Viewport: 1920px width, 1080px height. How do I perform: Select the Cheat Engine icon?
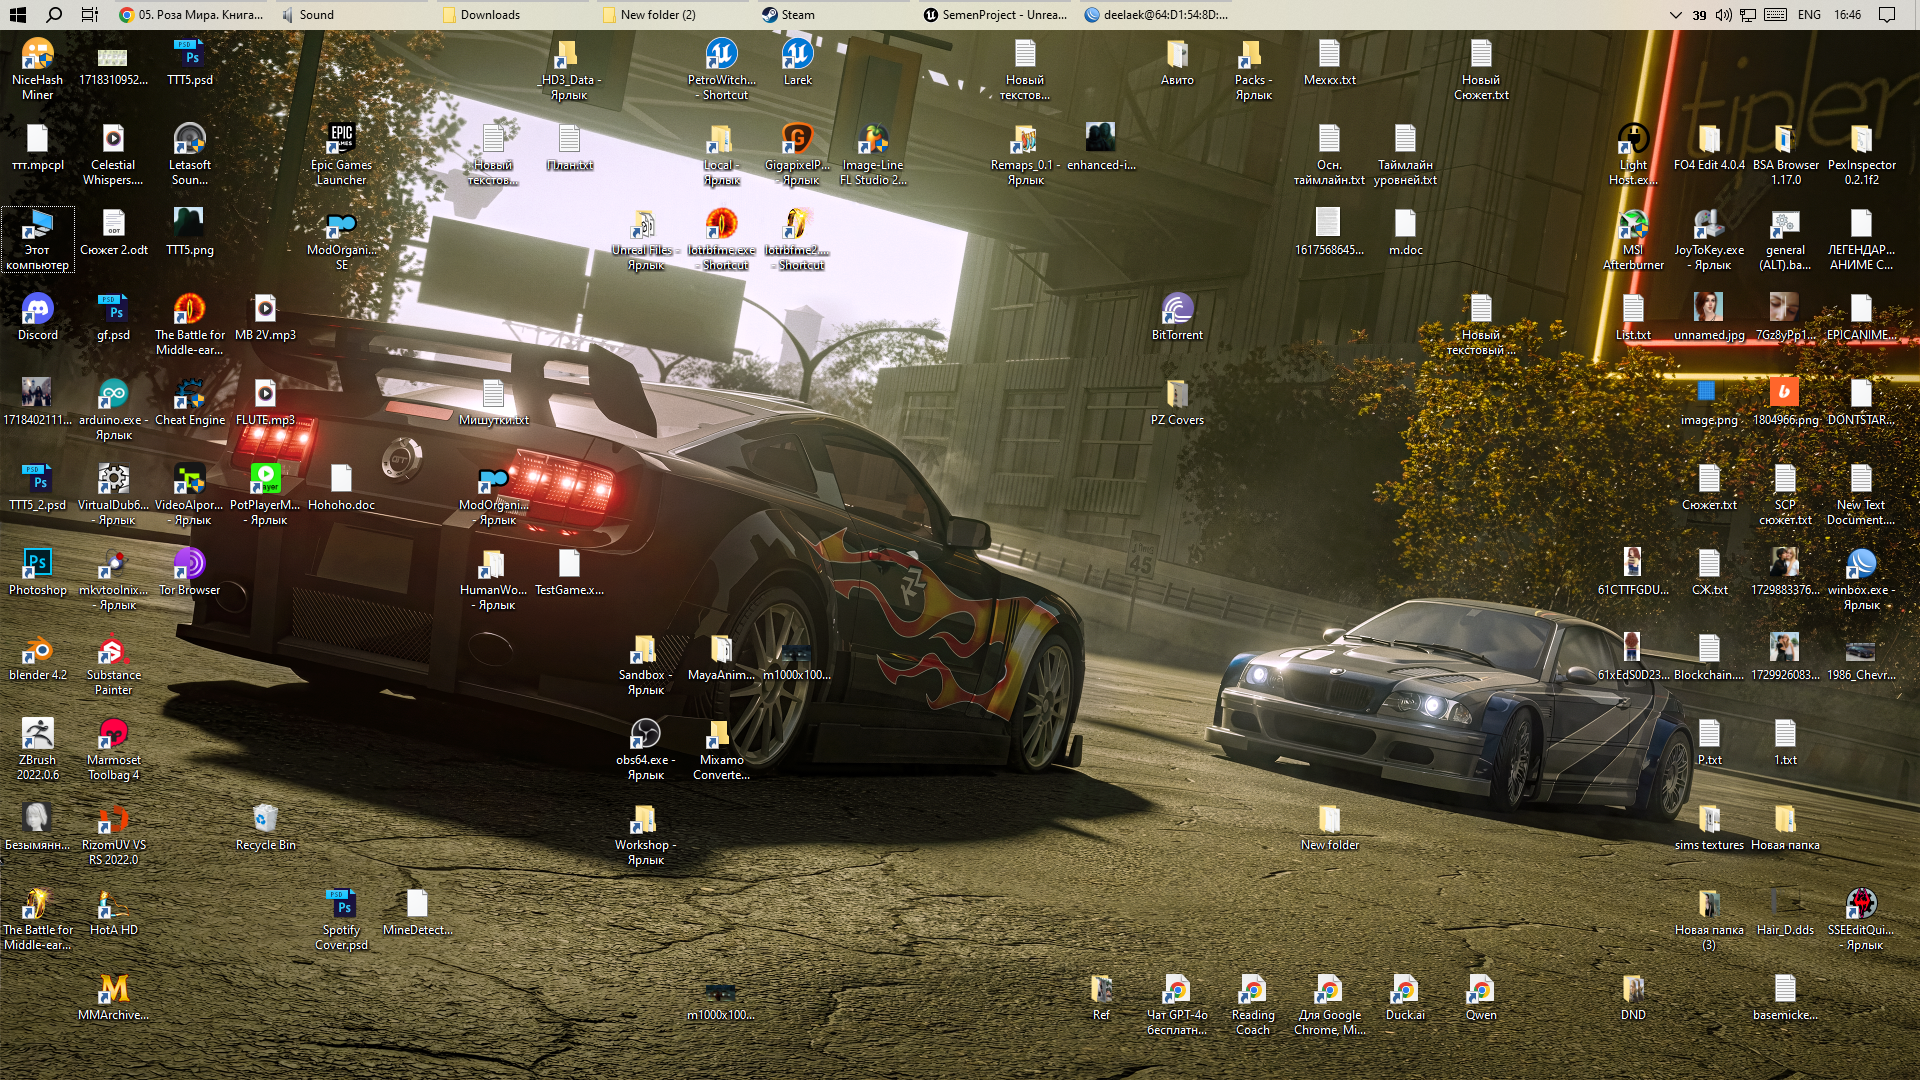coord(189,396)
